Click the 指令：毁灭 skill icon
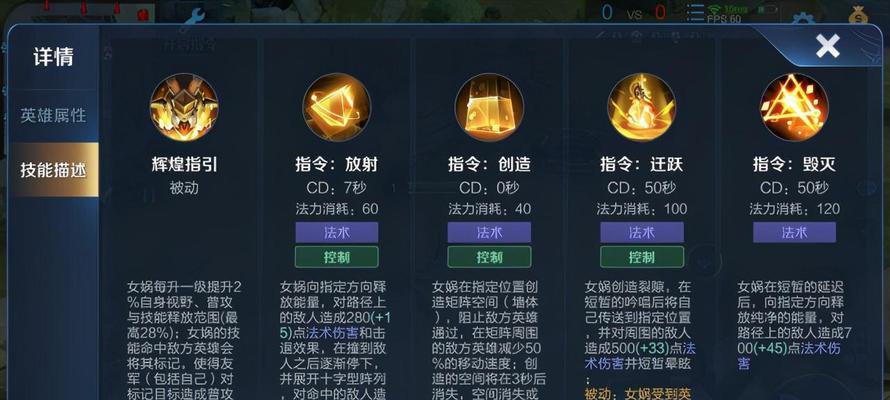 794,107
